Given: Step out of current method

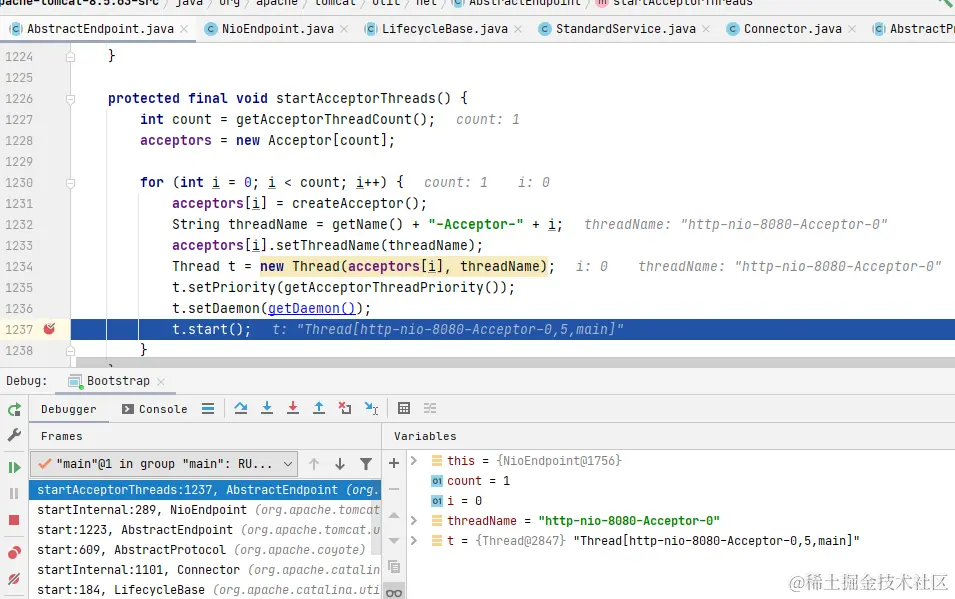Looking at the screenshot, I should pos(319,408).
